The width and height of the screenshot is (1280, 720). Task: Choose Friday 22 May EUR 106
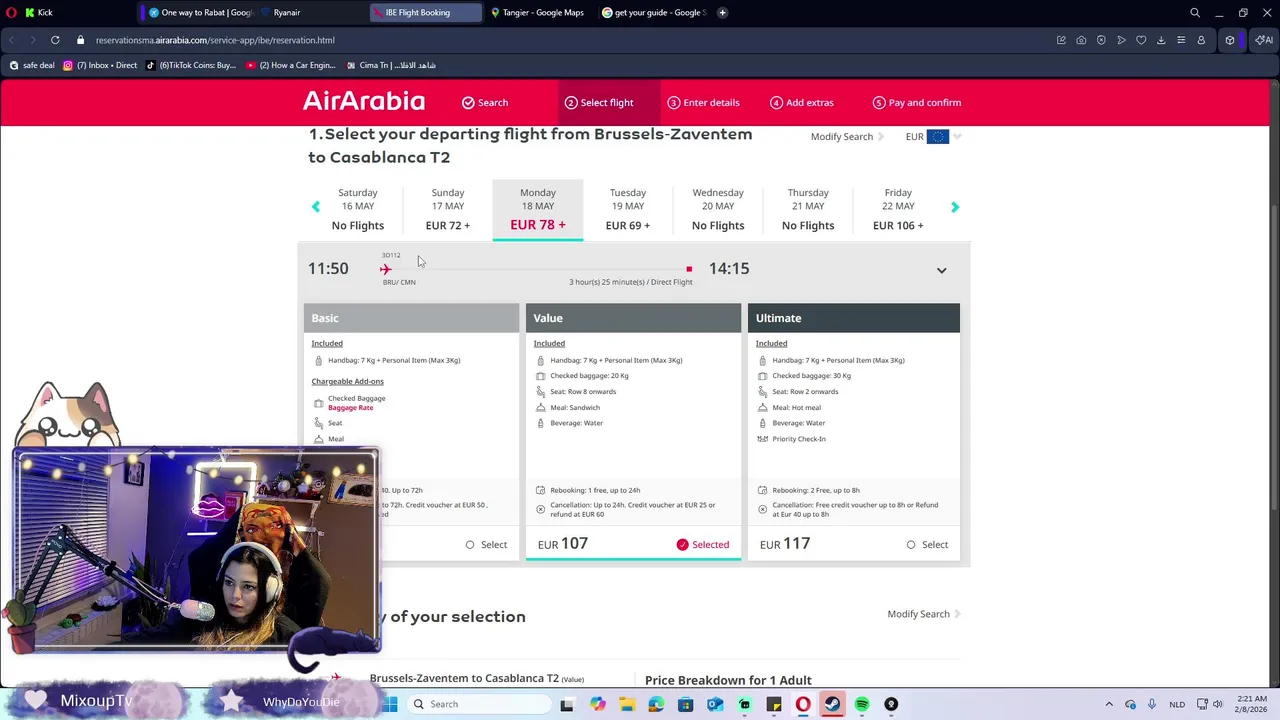898,209
